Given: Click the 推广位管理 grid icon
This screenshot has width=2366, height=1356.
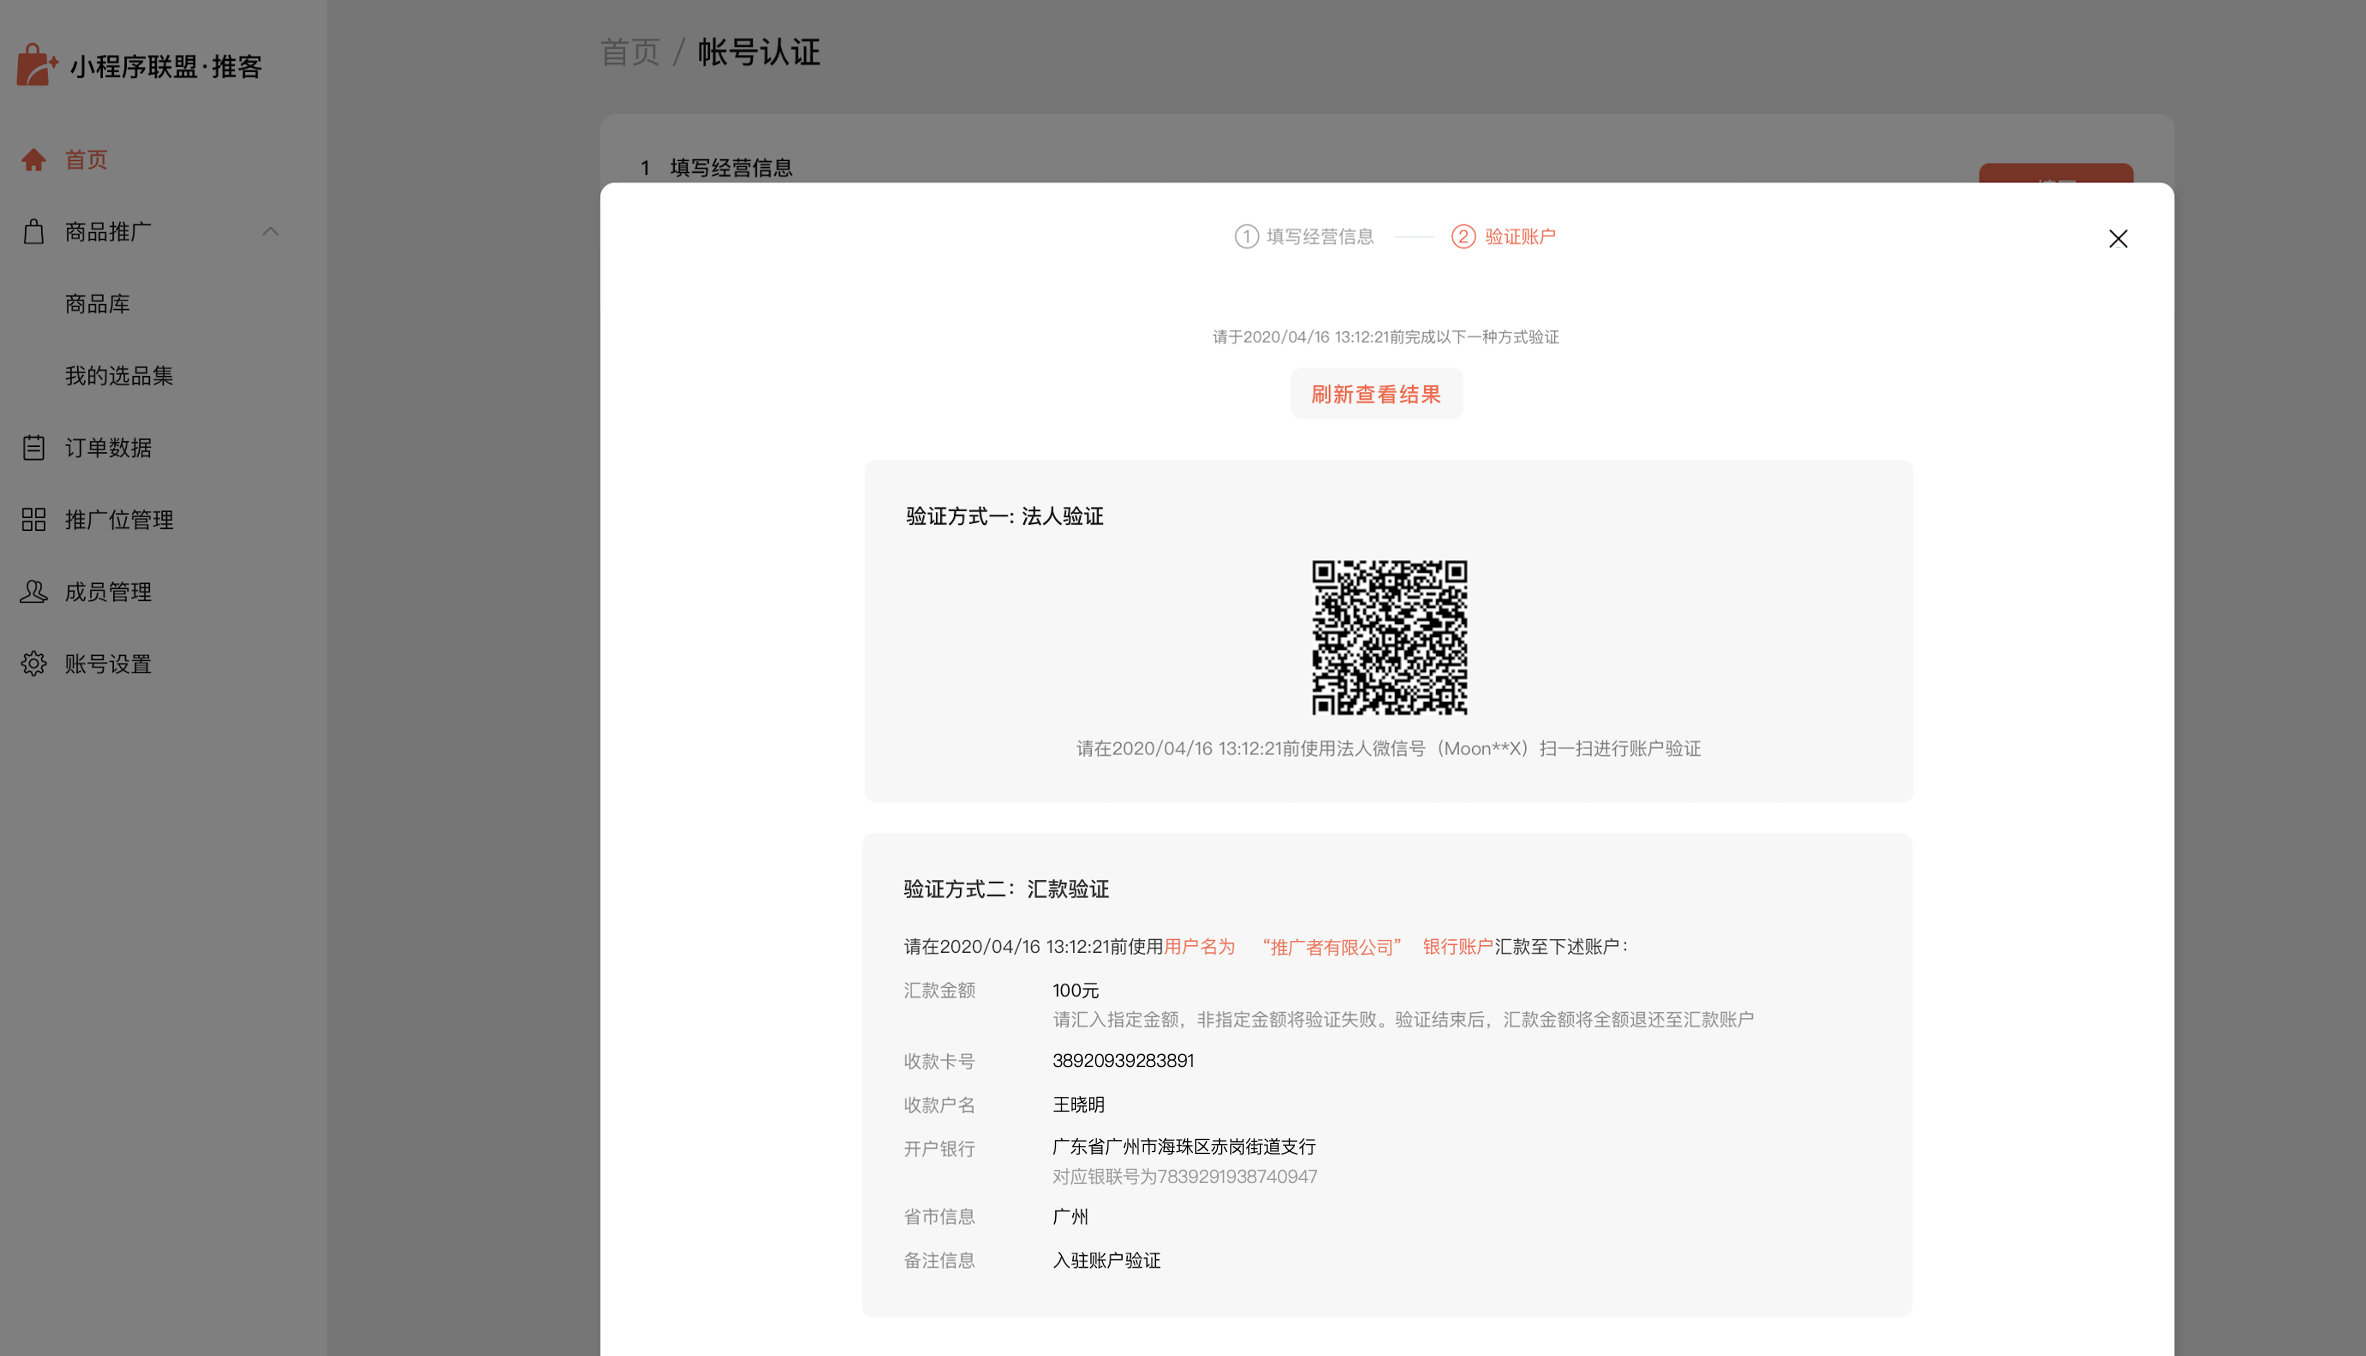Looking at the screenshot, I should 34,519.
